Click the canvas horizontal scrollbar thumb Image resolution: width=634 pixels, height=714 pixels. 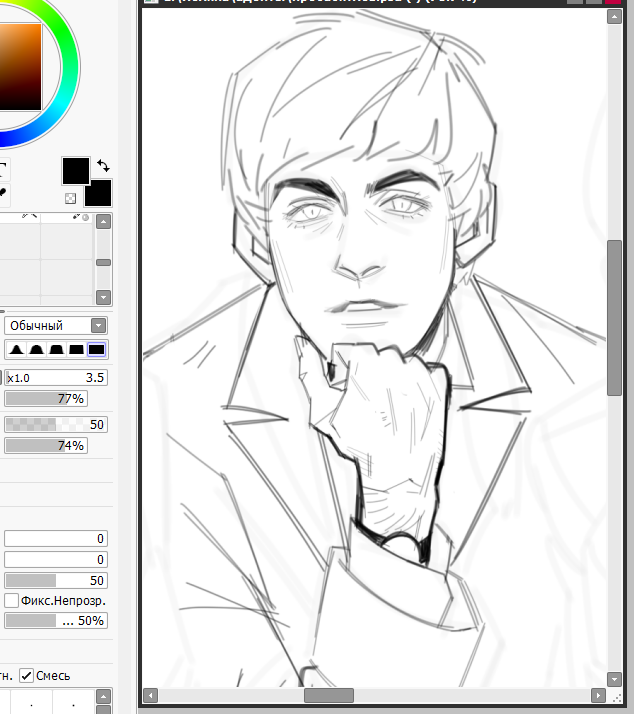[x=329, y=696]
